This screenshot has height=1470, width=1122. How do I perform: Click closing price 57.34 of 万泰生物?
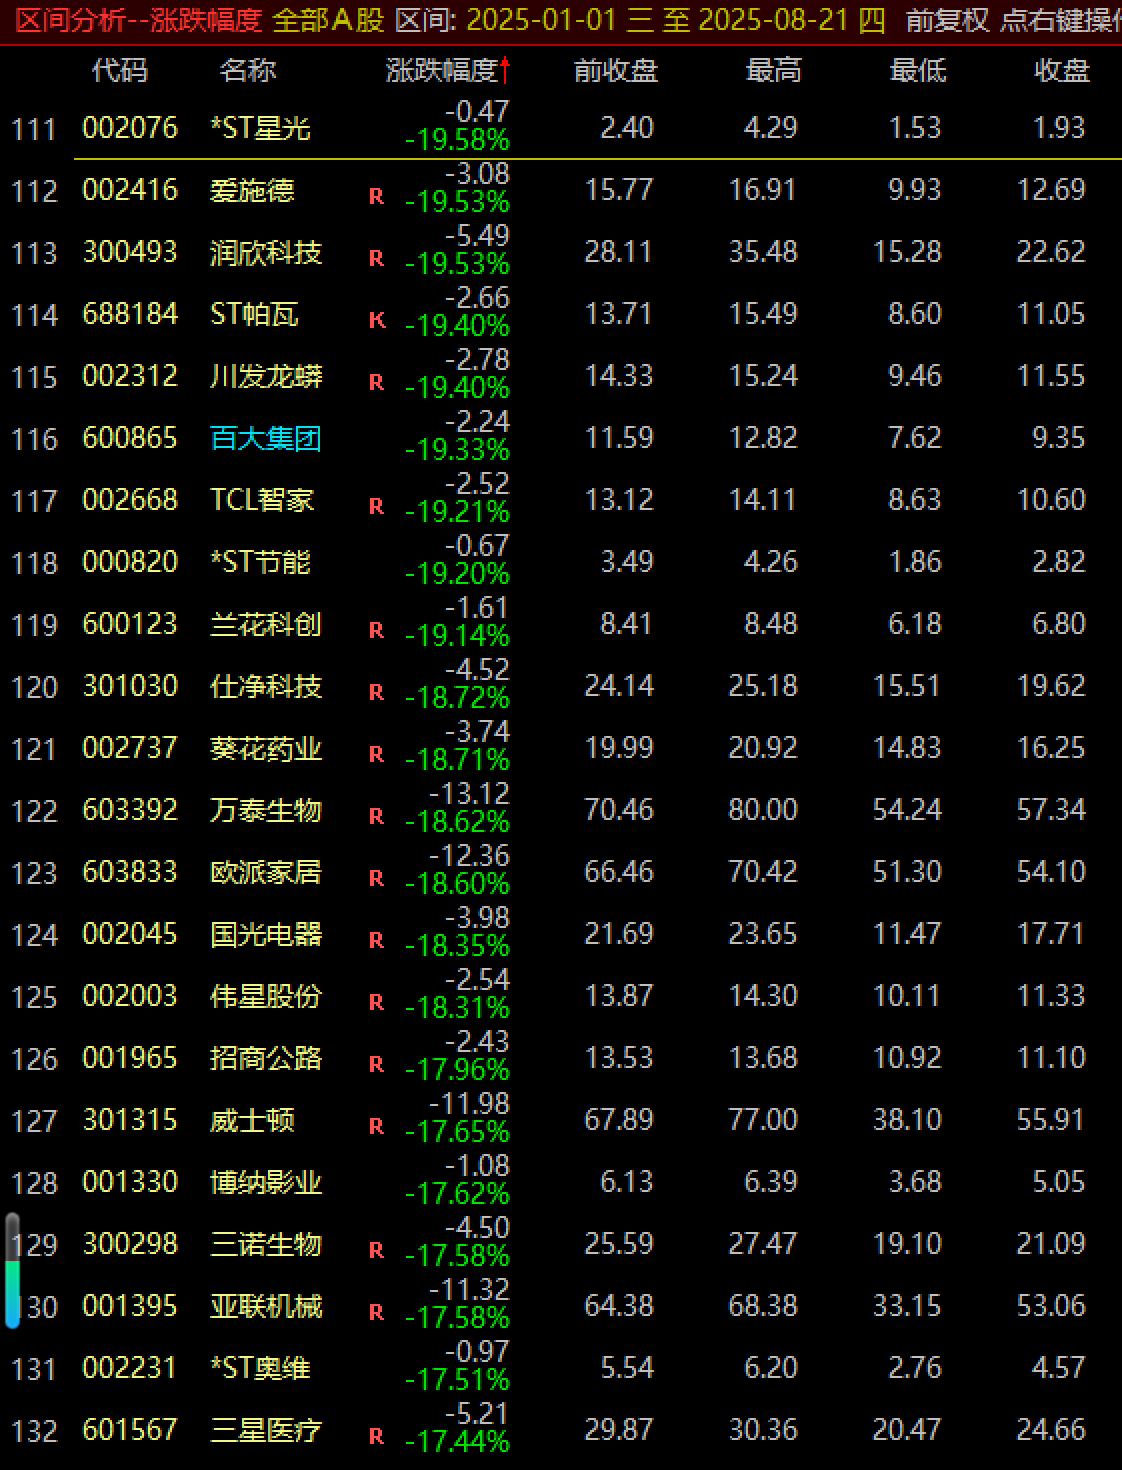(x=1051, y=810)
